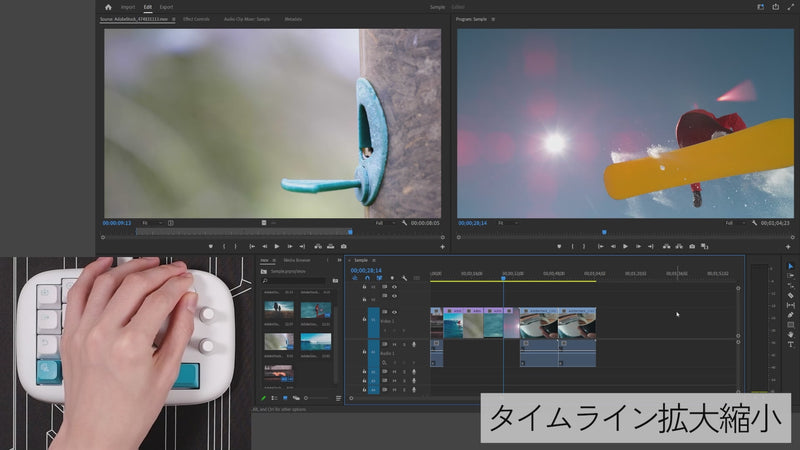Image resolution: width=800 pixels, height=450 pixels.
Task: Select the Pen tool
Action: (790, 315)
